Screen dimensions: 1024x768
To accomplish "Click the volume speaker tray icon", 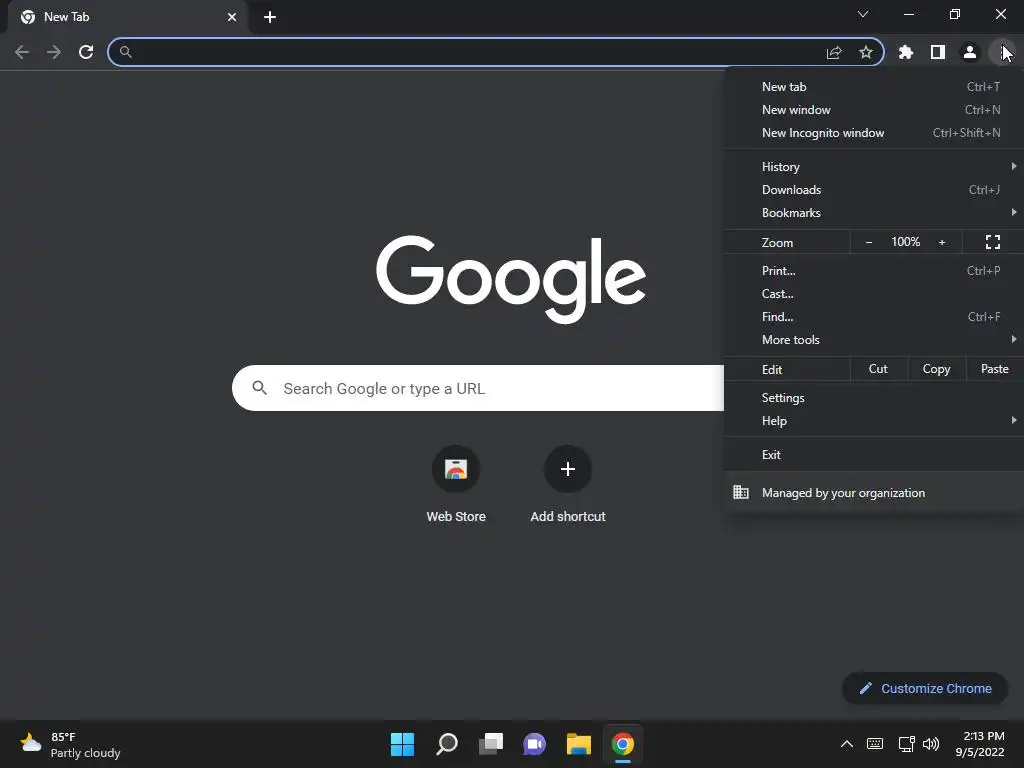I will point(931,744).
